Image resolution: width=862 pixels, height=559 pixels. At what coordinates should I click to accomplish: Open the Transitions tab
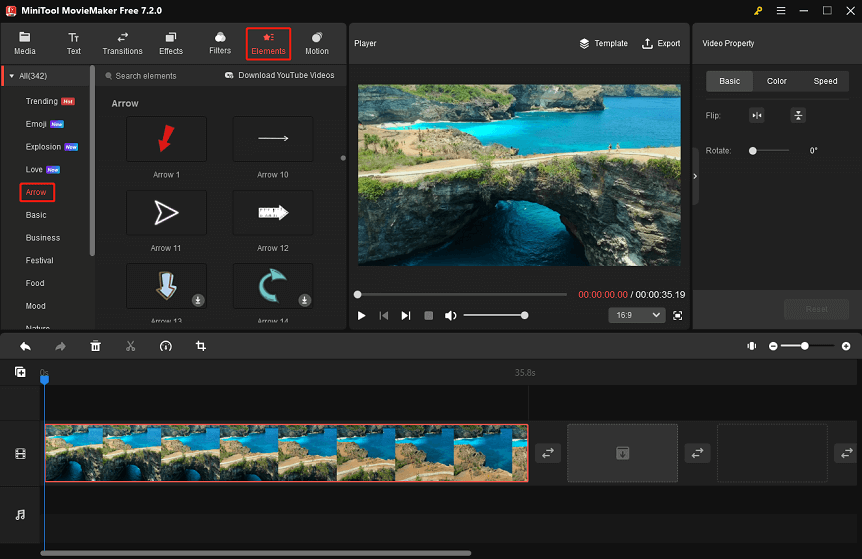pos(122,43)
